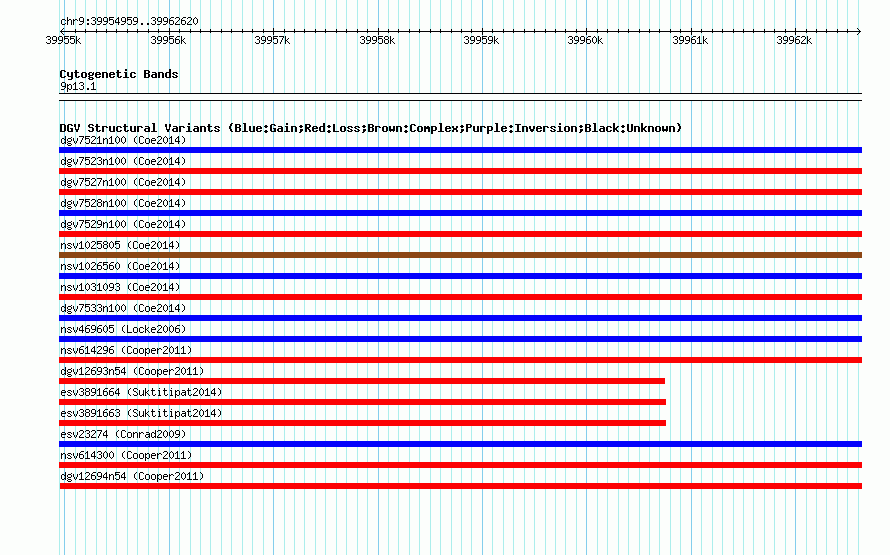This screenshot has height=555, width=890.
Task: Click the nsv1025805 (Coe2014) label
Action: pyautogui.click(x=120, y=245)
